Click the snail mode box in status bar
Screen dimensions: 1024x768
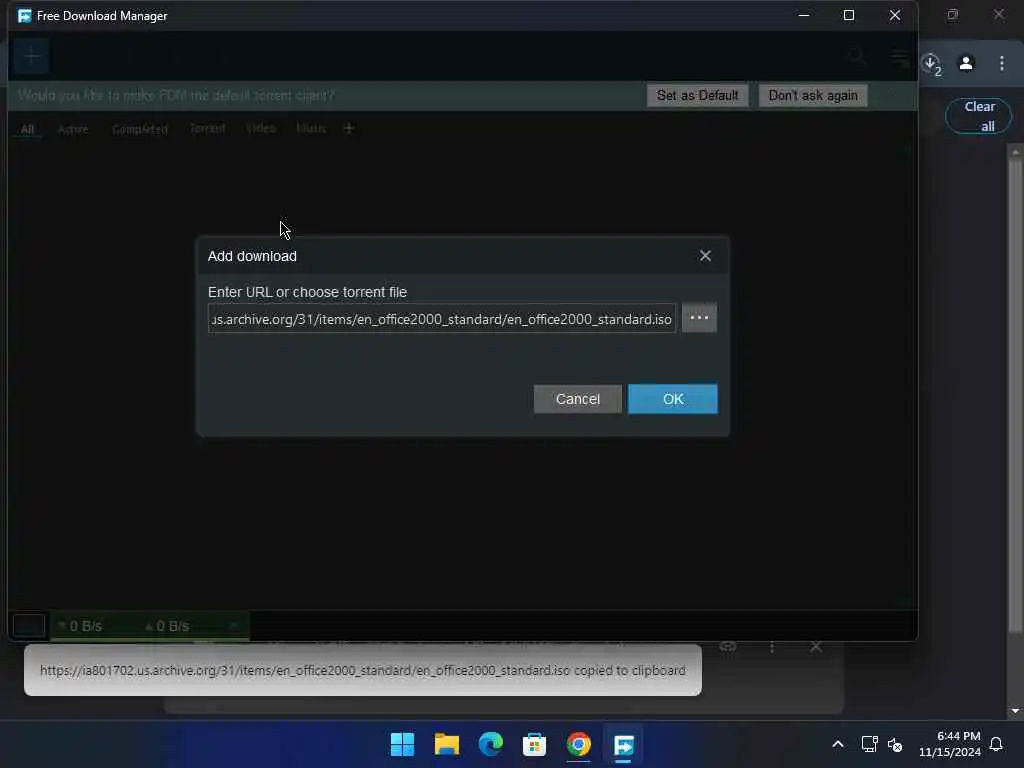click(29, 625)
